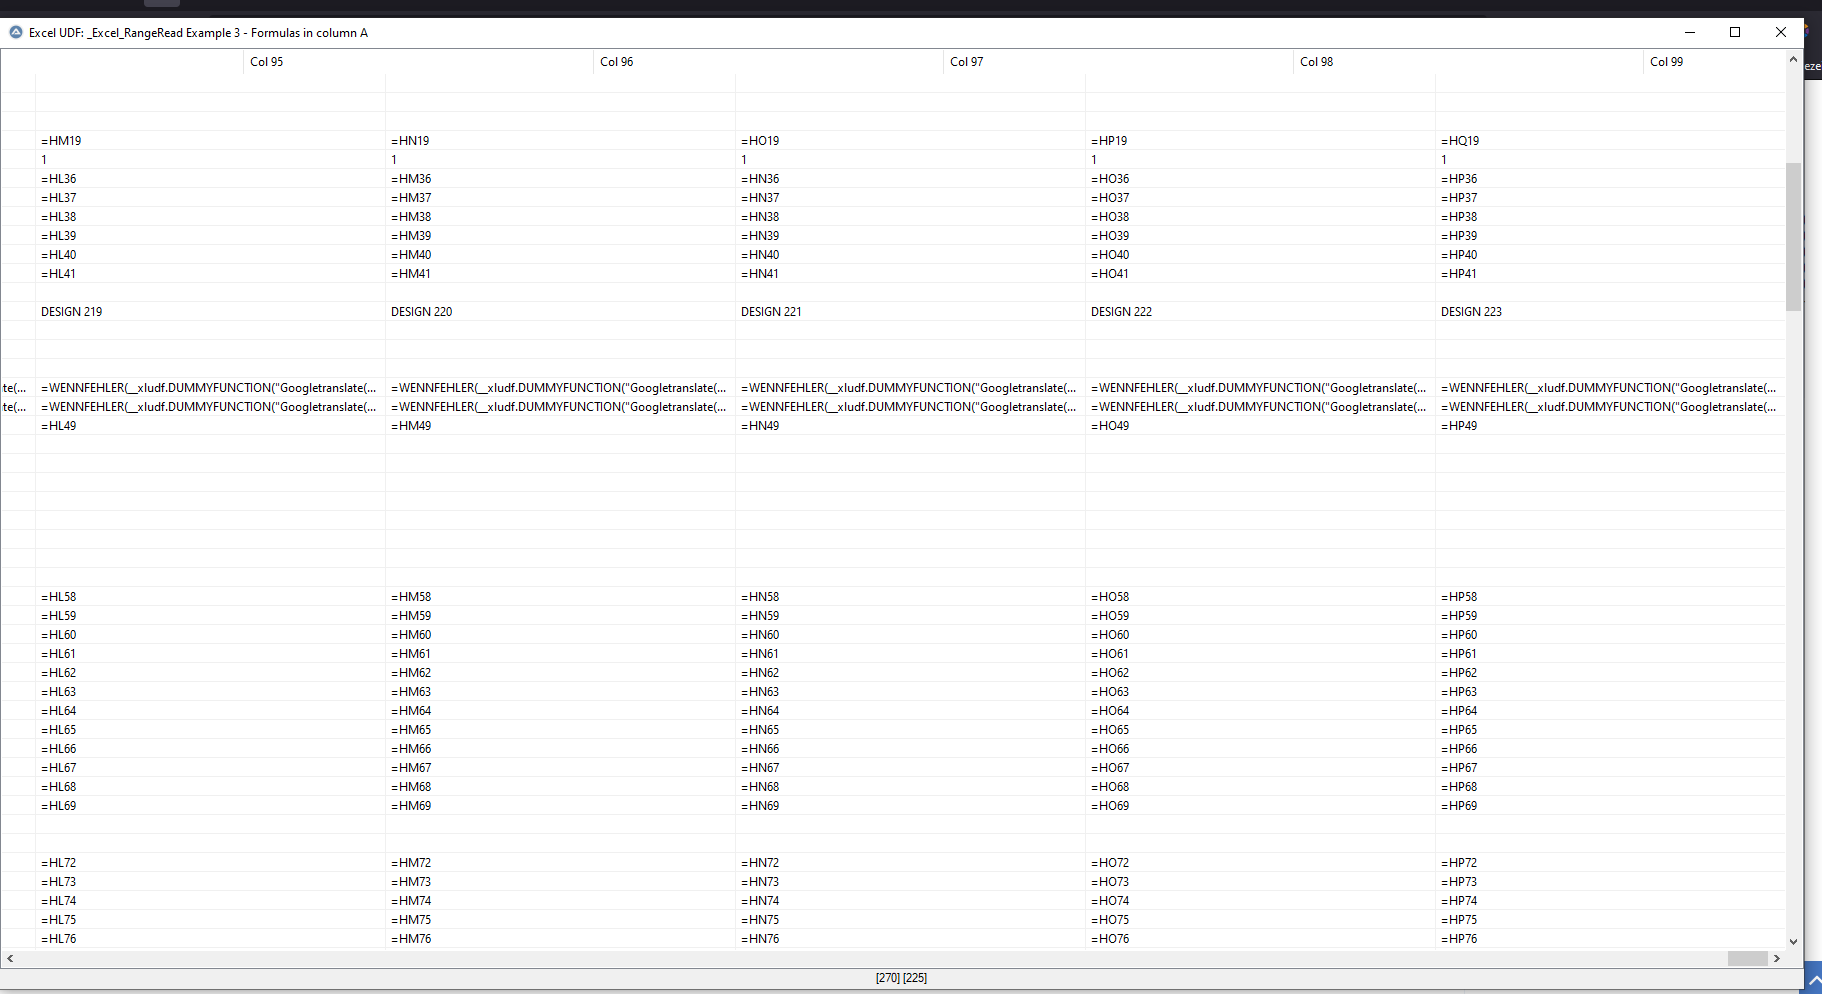Sort by the Col 95 header
The width and height of the screenshot is (1822, 994).
pyautogui.click(x=266, y=62)
